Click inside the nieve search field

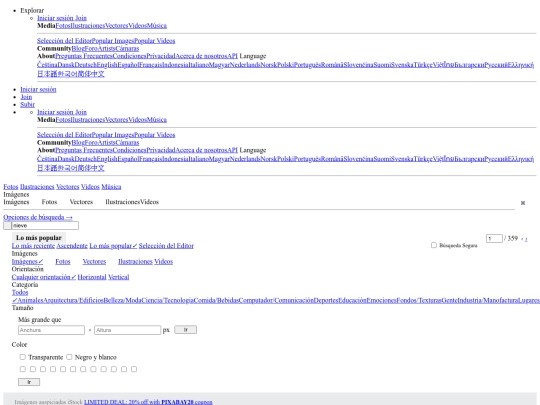click(45, 226)
